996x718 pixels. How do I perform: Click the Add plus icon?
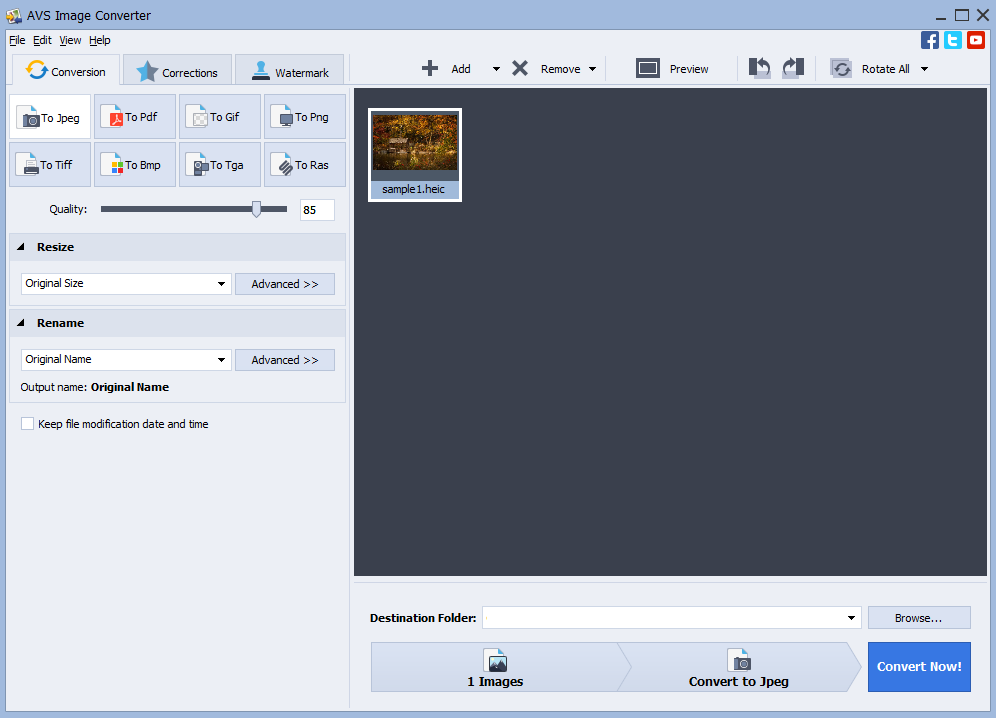click(x=430, y=68)
